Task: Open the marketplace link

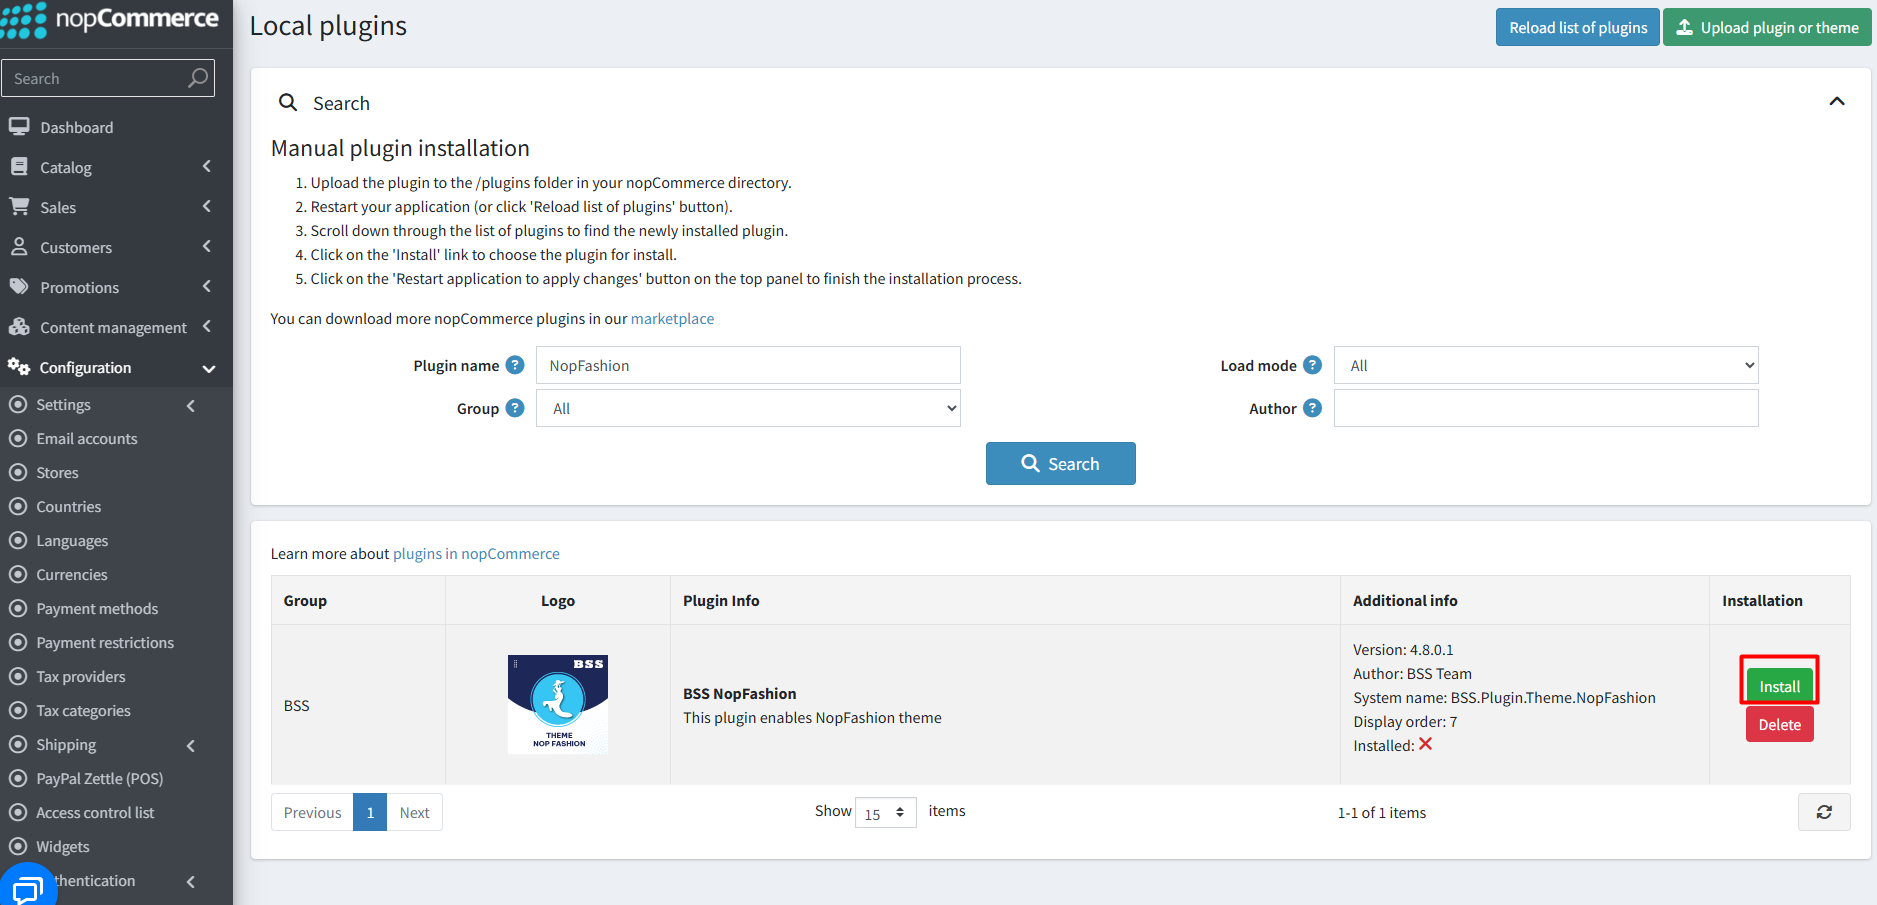Action: (x=672, y=318)
